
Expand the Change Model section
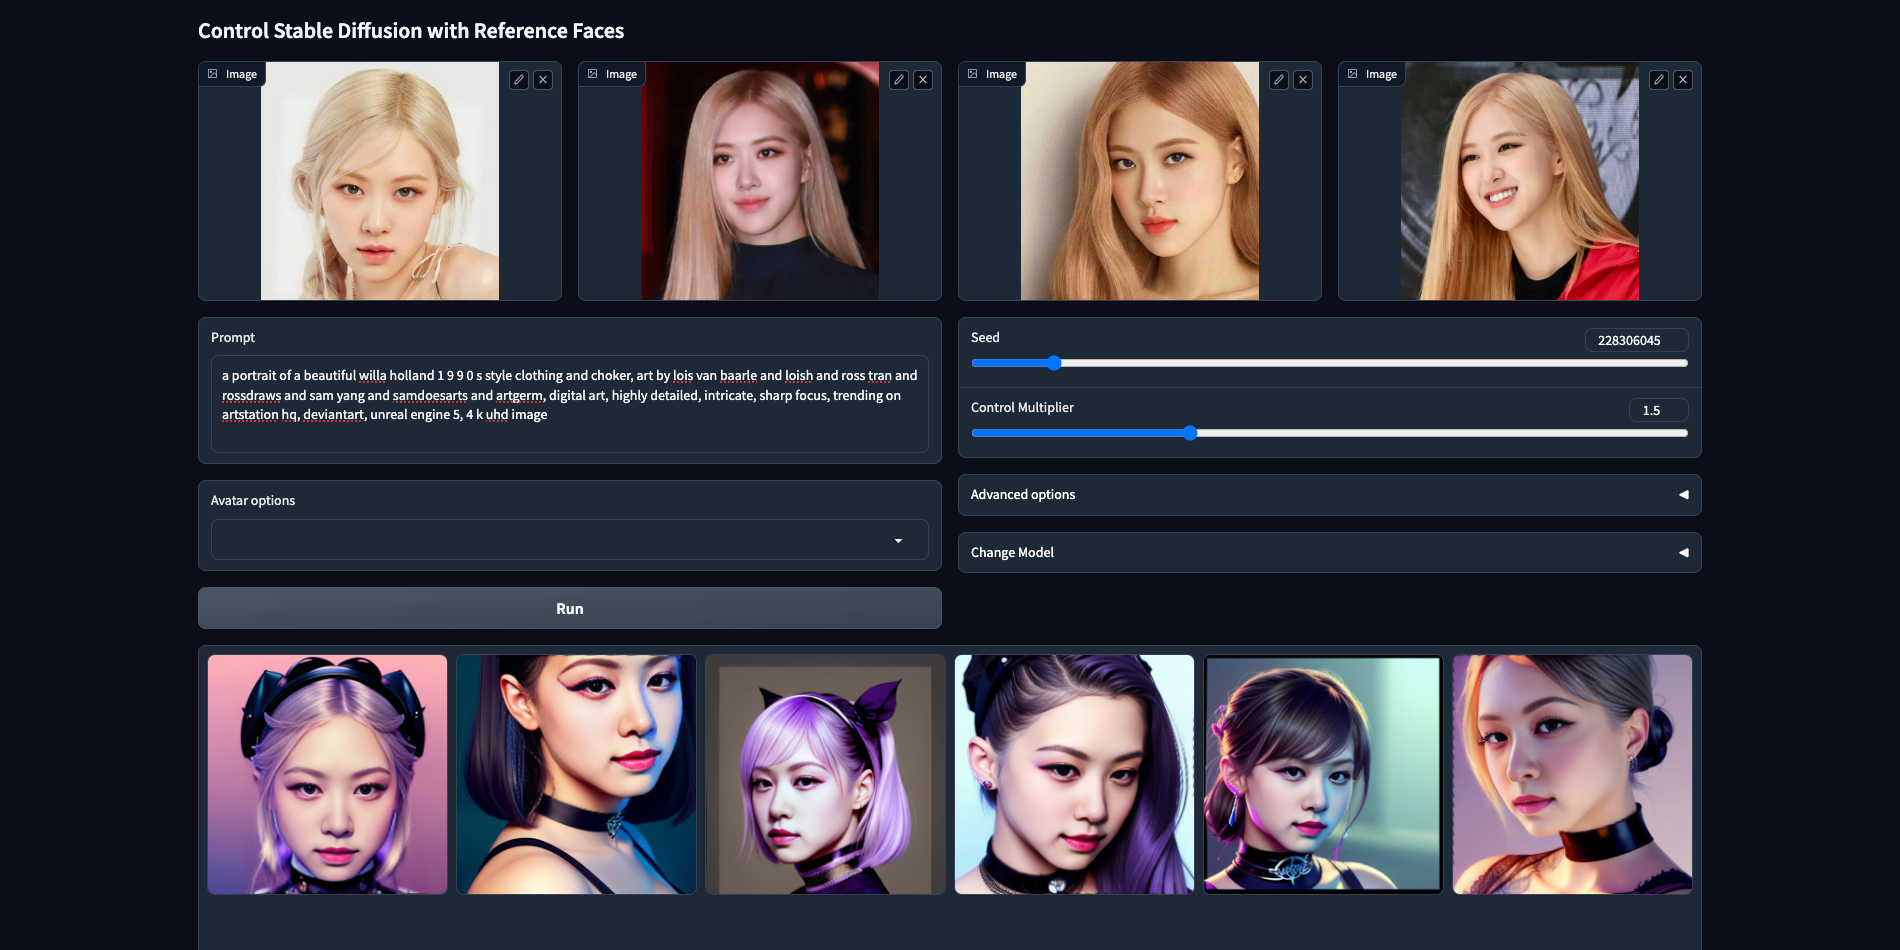1330,553
